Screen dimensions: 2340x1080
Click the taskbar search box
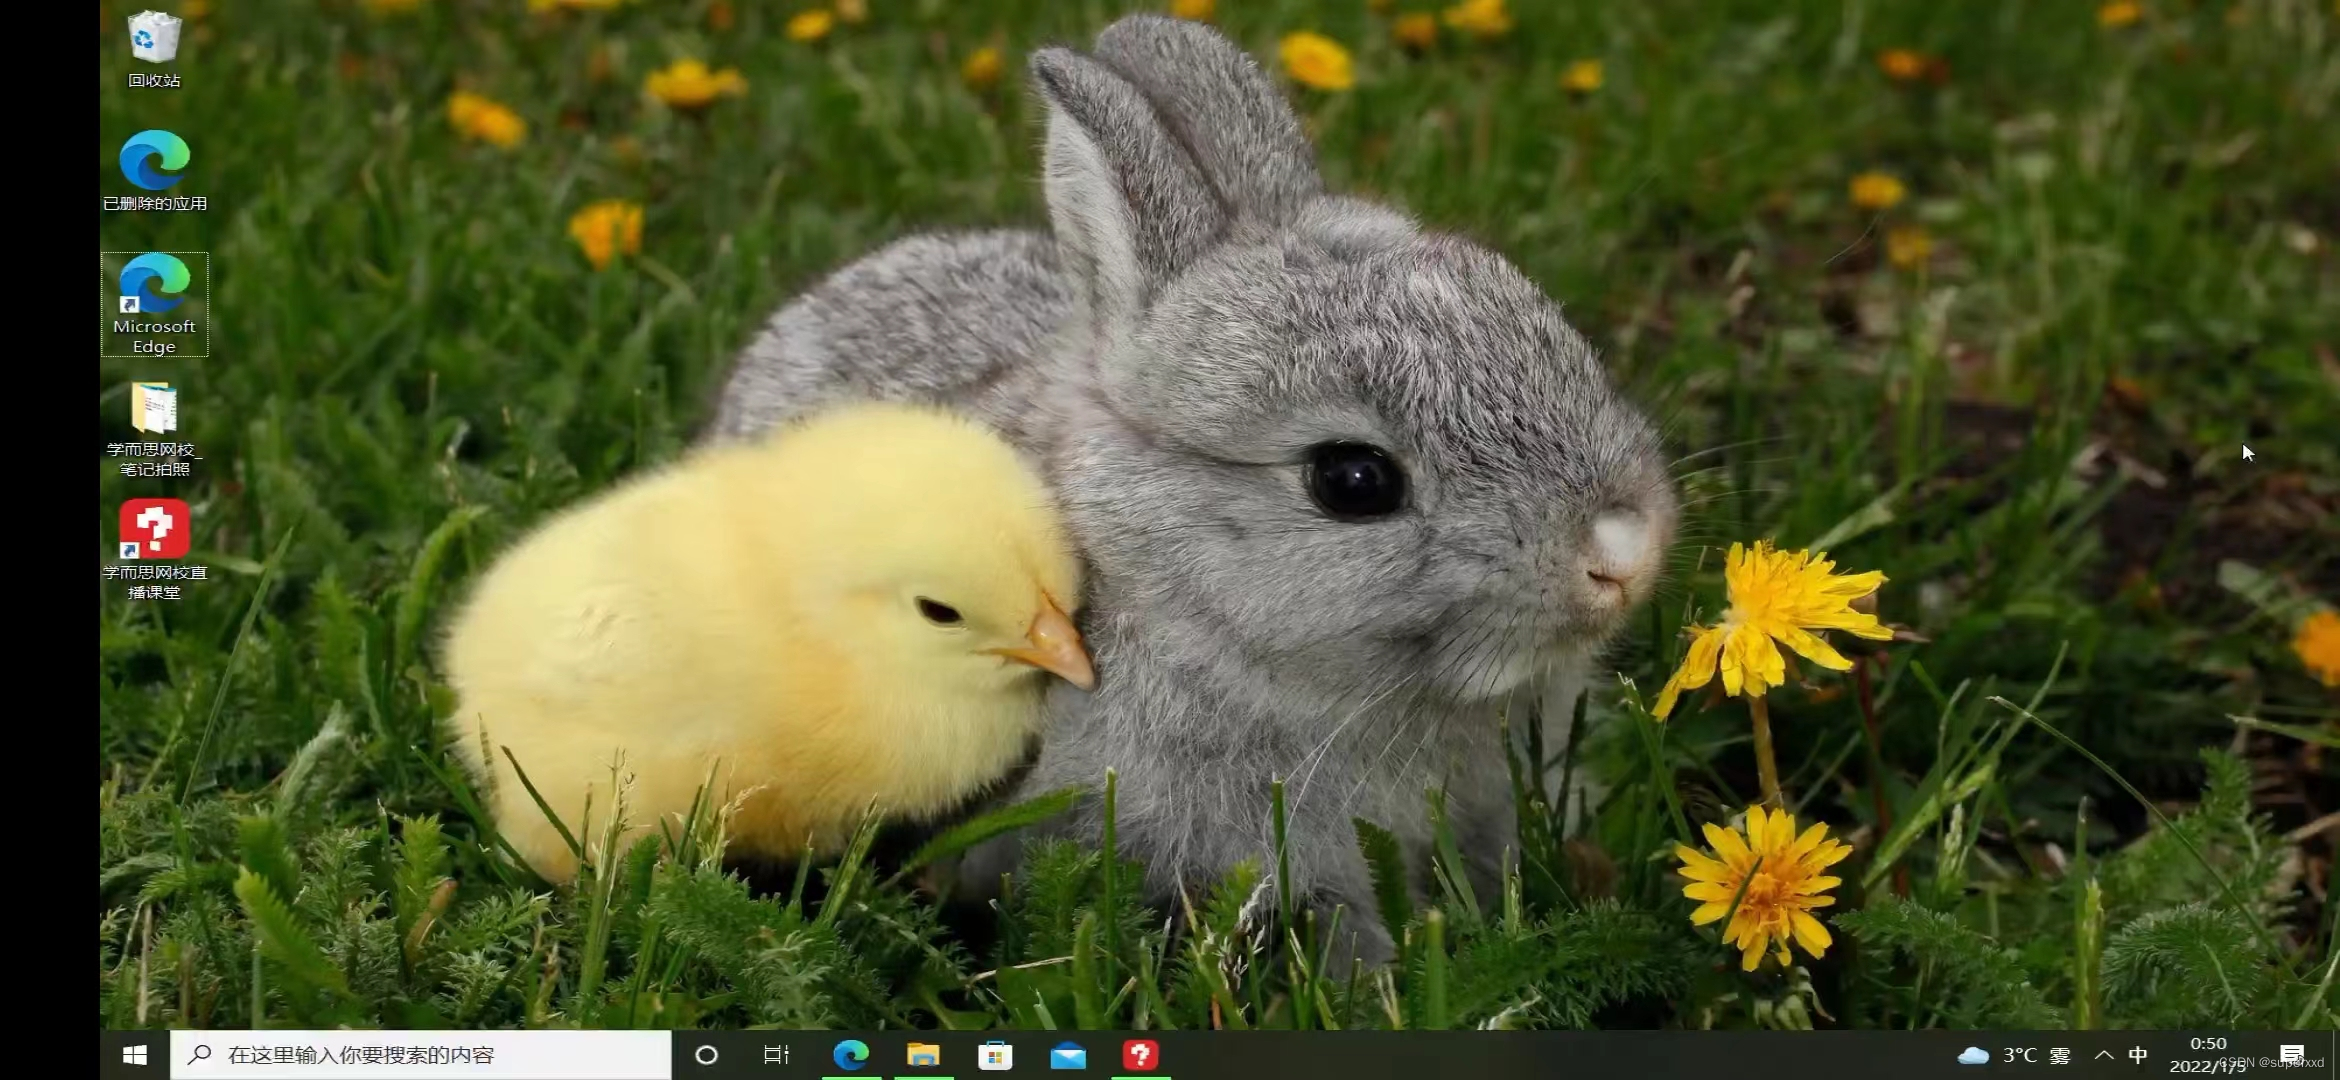pos(420,1055)
